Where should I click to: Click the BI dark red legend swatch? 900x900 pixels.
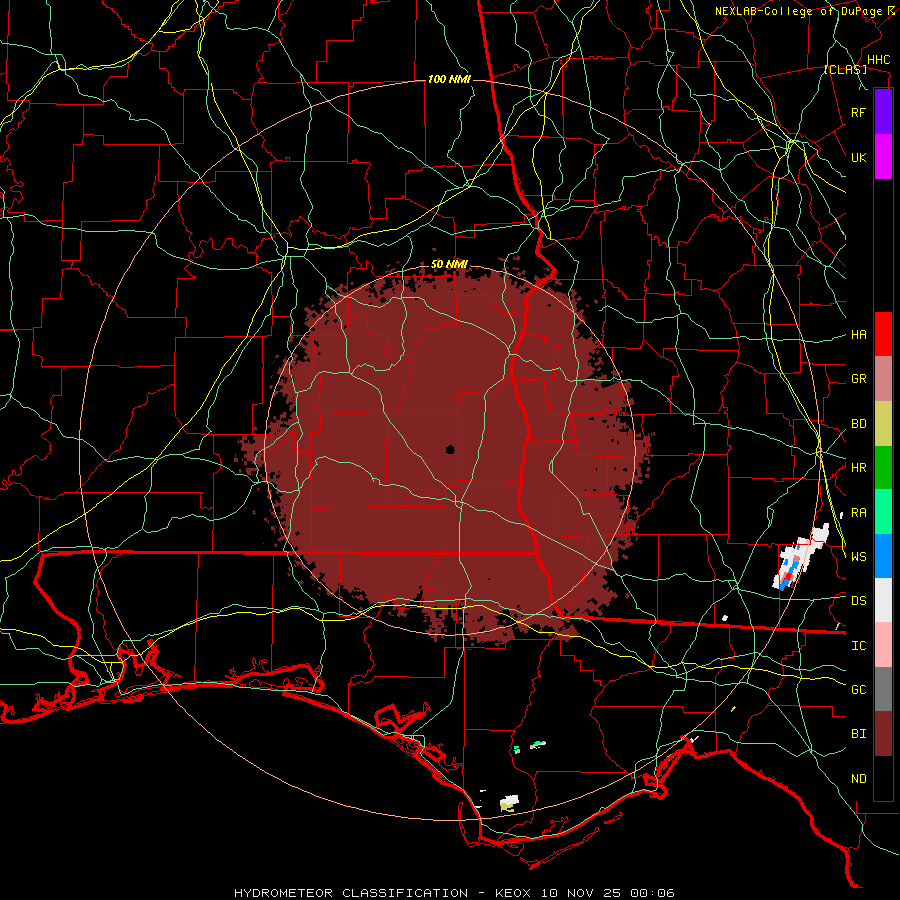point(883,734)
